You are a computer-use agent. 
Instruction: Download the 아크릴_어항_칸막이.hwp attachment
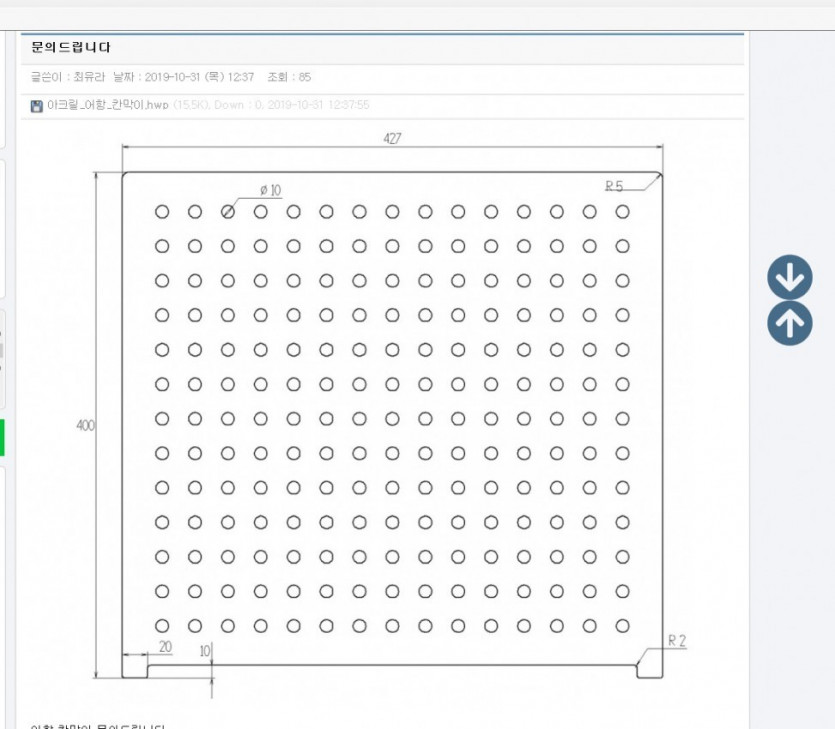click(108, 105)
